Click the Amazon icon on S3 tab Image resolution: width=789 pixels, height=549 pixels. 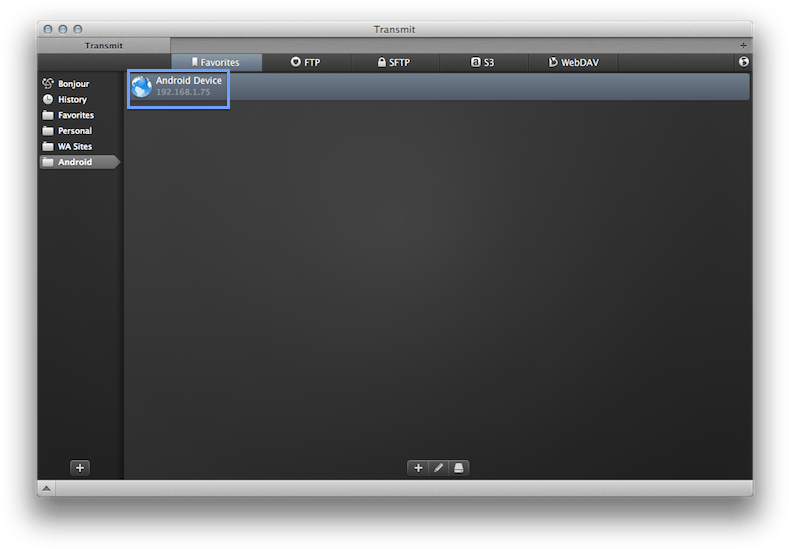pyautogui.click(x=476, y=62)
